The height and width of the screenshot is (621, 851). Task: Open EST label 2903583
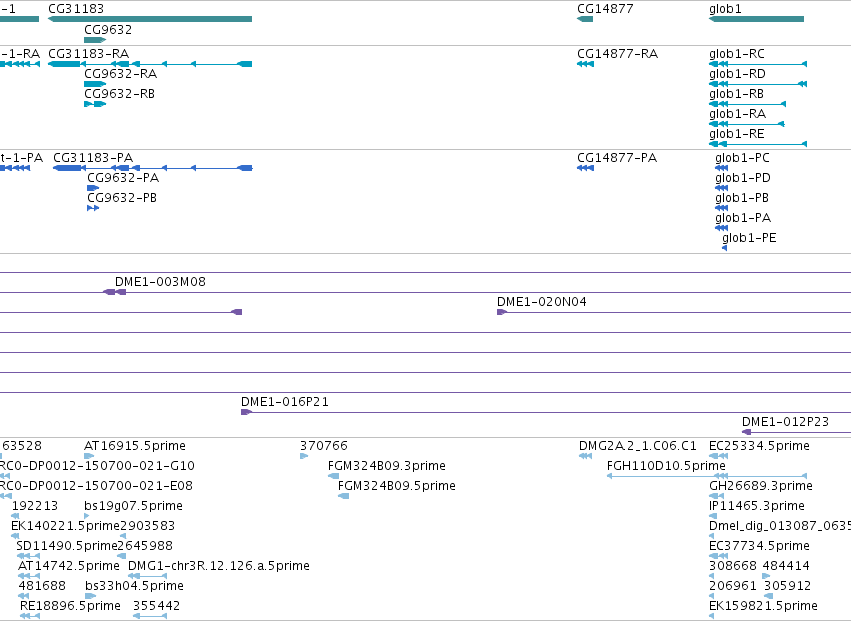[x=148, y=526]
